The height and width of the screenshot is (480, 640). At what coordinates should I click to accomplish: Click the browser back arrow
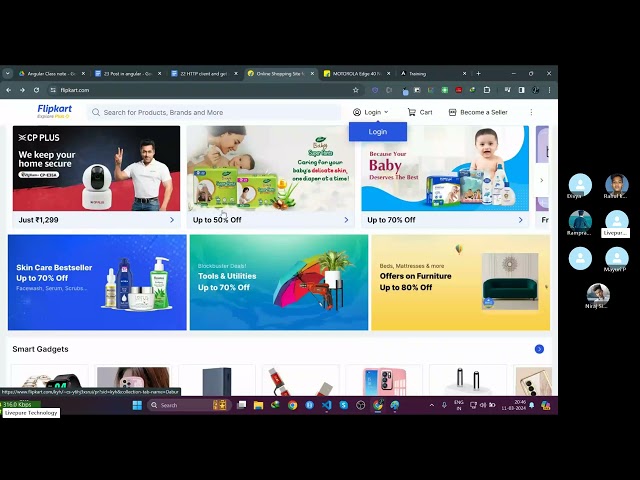[x=9, y=90]
